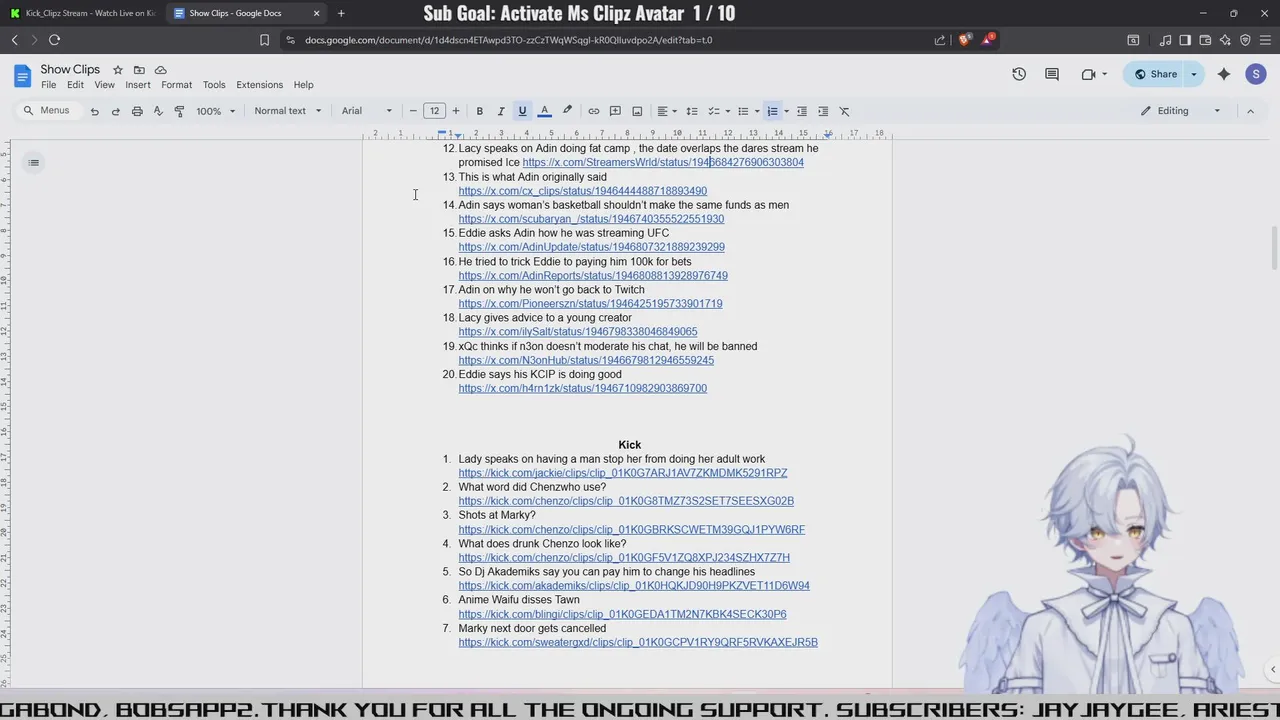Screen dimensions: 1280x720
Task: Print the document with the printer icon
Action: pyautogui.click(x=137, y=111)
